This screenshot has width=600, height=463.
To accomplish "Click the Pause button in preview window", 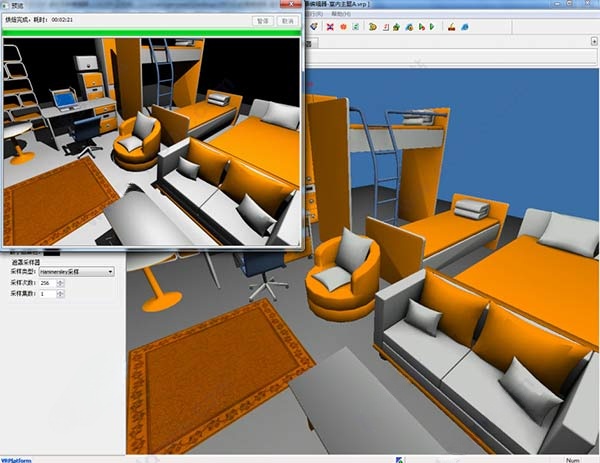I will click(263, 21).
